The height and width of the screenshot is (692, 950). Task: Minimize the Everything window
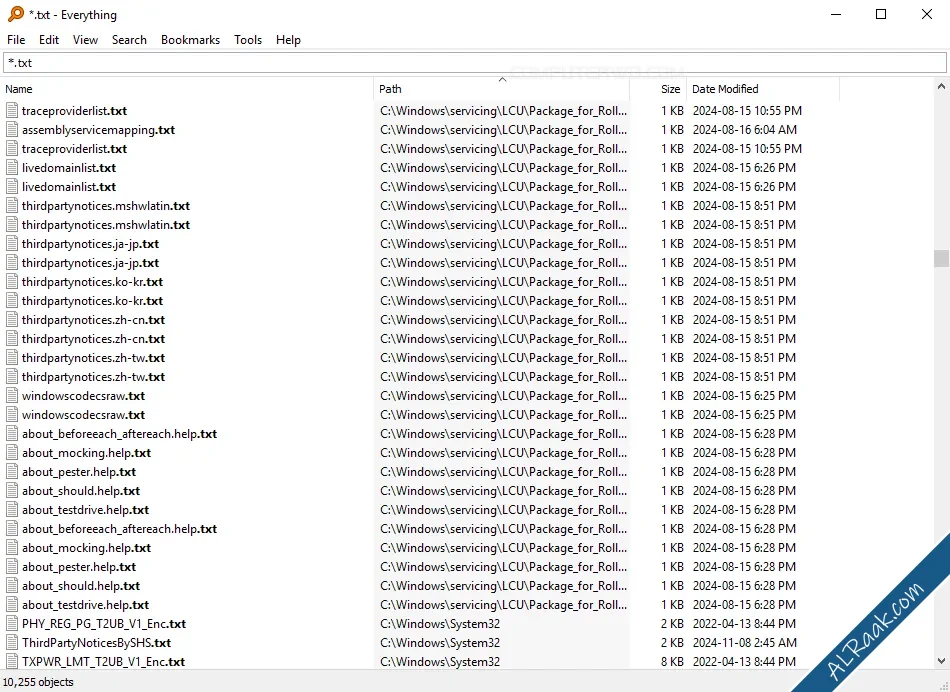click(x=836, y=15)
